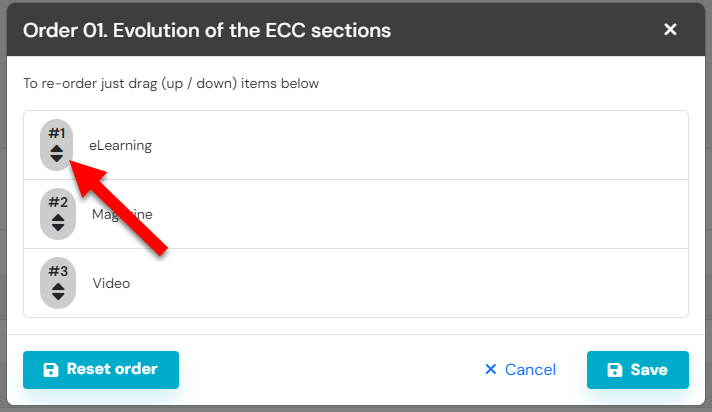Select the eLearning item

coord(120,146)
